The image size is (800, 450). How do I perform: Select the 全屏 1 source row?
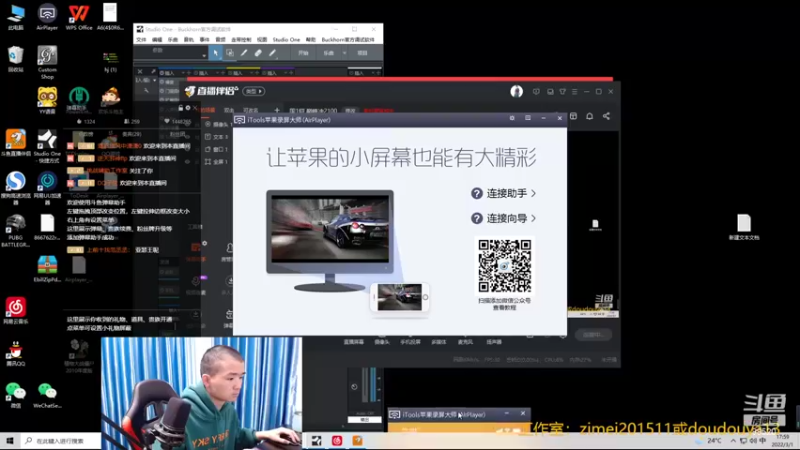point(218,162)
